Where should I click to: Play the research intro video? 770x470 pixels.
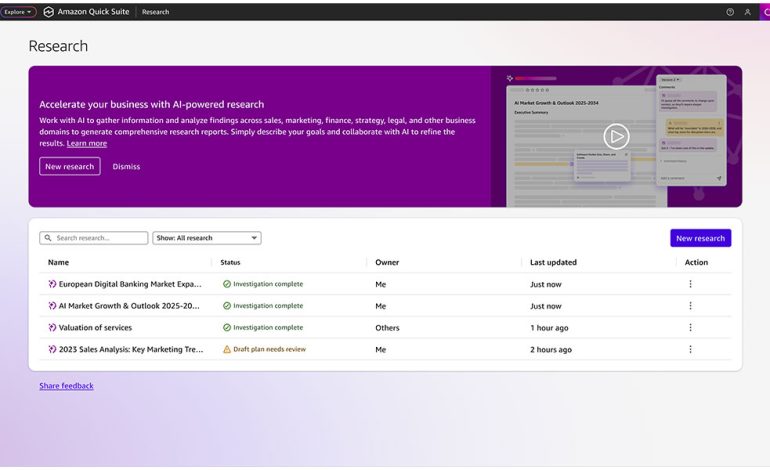(x=616, y=136)
